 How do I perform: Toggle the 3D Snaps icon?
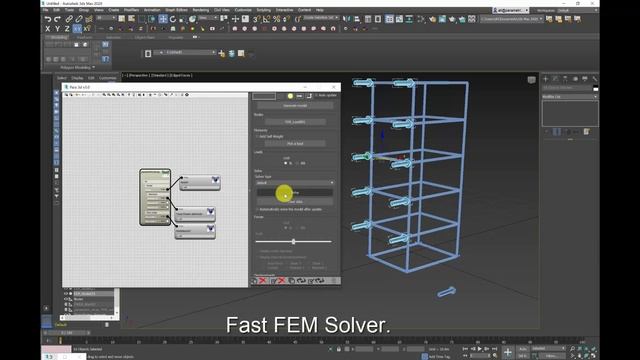point(256,19)
